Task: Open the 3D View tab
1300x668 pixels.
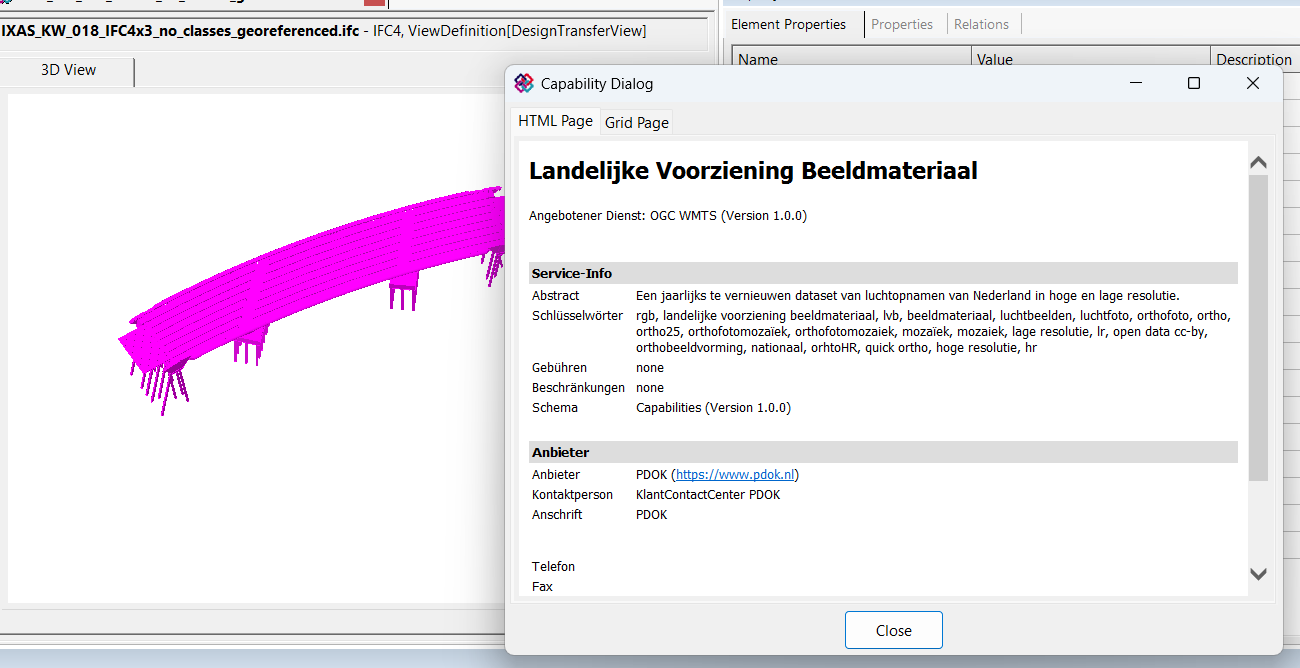Action: 68,70
